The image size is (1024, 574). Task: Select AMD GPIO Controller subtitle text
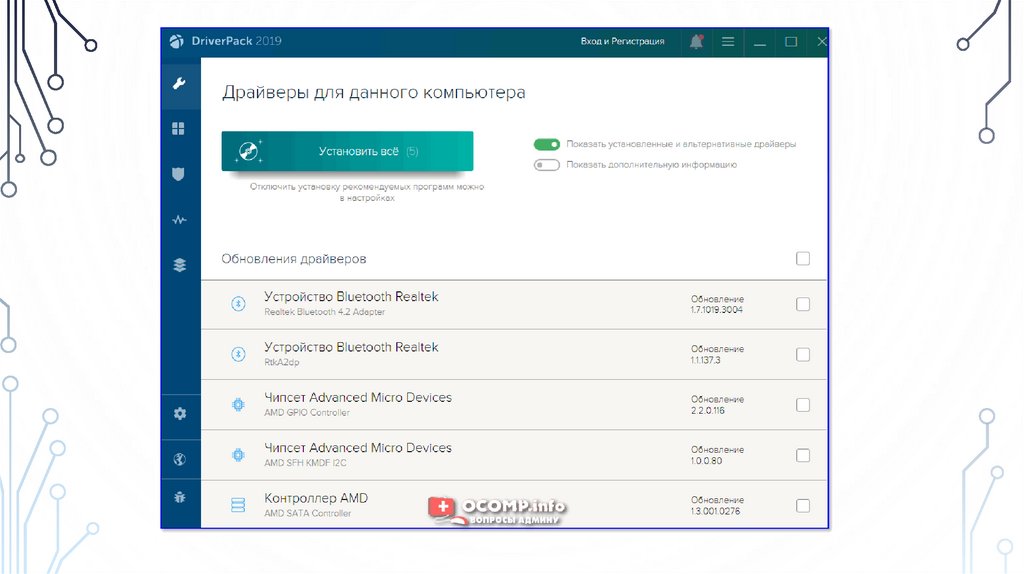(x=307, y=413)
